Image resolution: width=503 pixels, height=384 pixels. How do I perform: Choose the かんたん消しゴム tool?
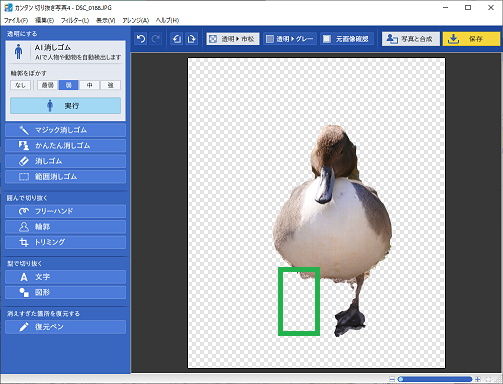[66, 146]
